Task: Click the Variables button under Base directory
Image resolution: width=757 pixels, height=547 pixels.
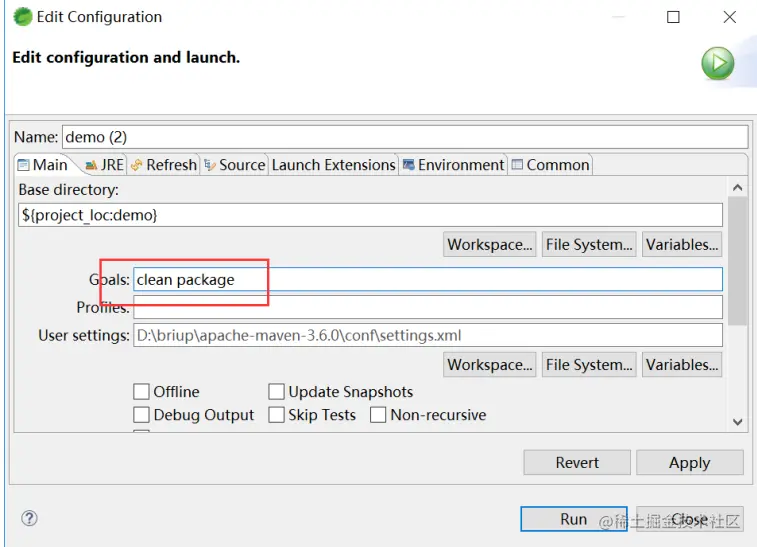Action: point(682,244)
